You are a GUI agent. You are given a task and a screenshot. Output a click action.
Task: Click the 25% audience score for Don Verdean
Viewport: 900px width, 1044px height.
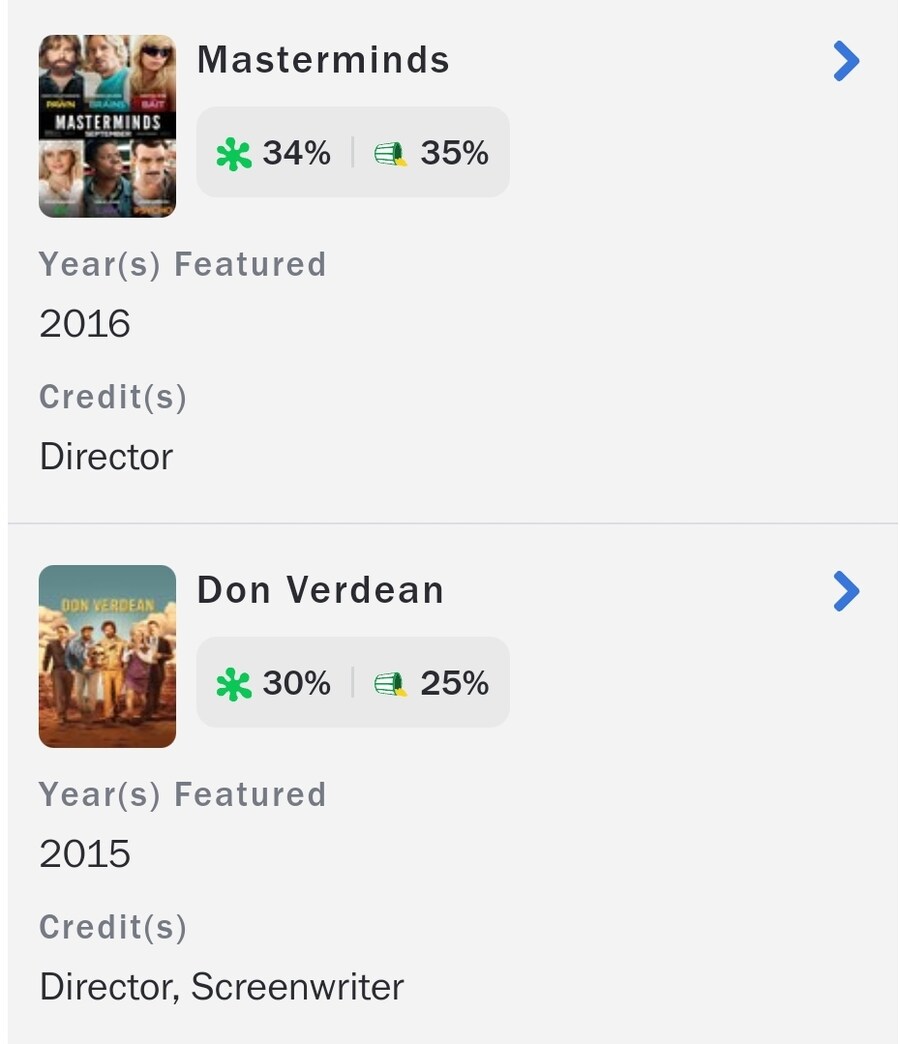pyautogui.click(x=454, y=683)
